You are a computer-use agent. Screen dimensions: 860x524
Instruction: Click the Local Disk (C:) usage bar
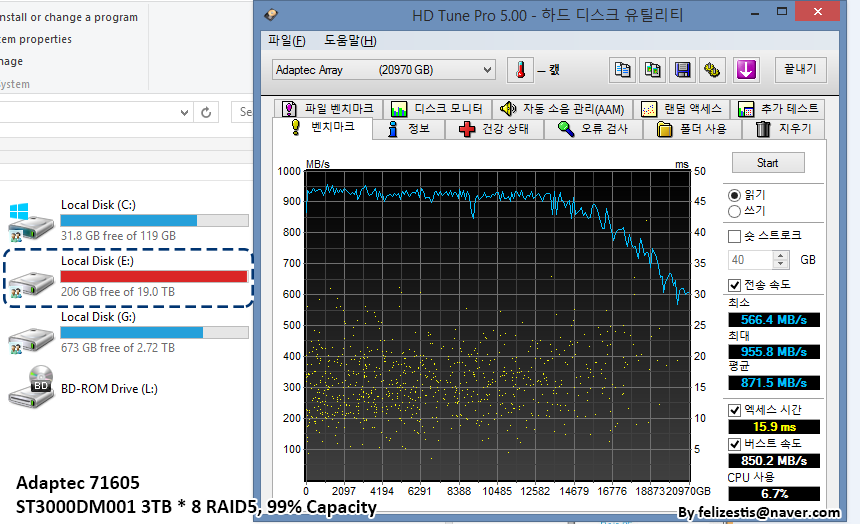[x=155, y=221]
